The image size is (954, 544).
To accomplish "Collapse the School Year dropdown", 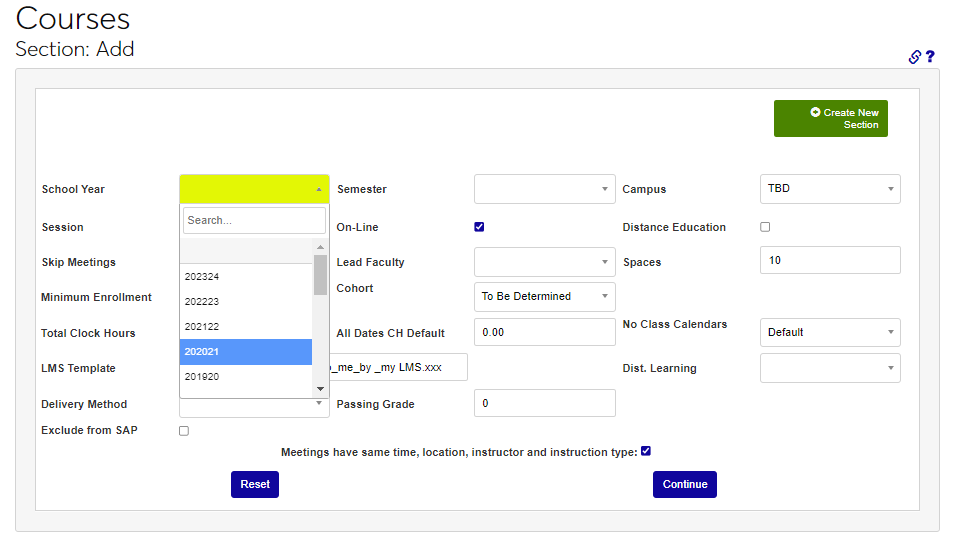I will [254, 189].
